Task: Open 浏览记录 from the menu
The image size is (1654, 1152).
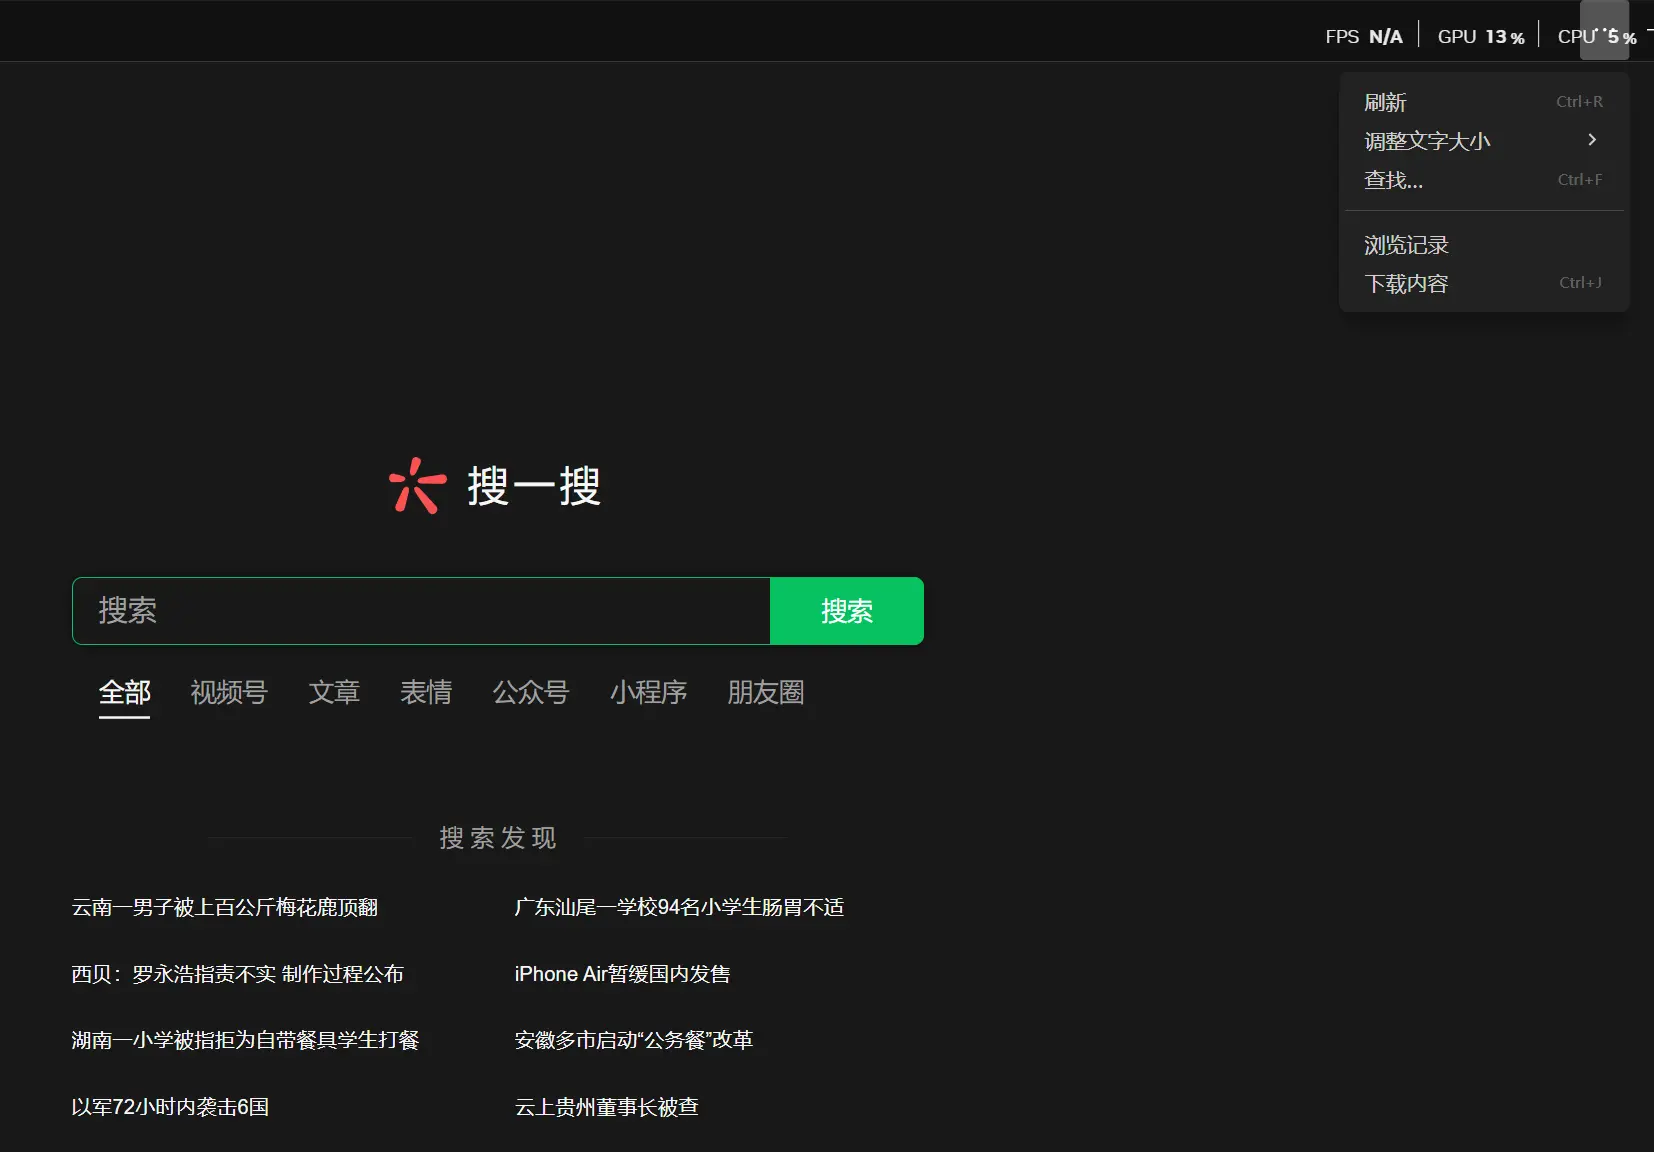Action: coord(1406,245)
